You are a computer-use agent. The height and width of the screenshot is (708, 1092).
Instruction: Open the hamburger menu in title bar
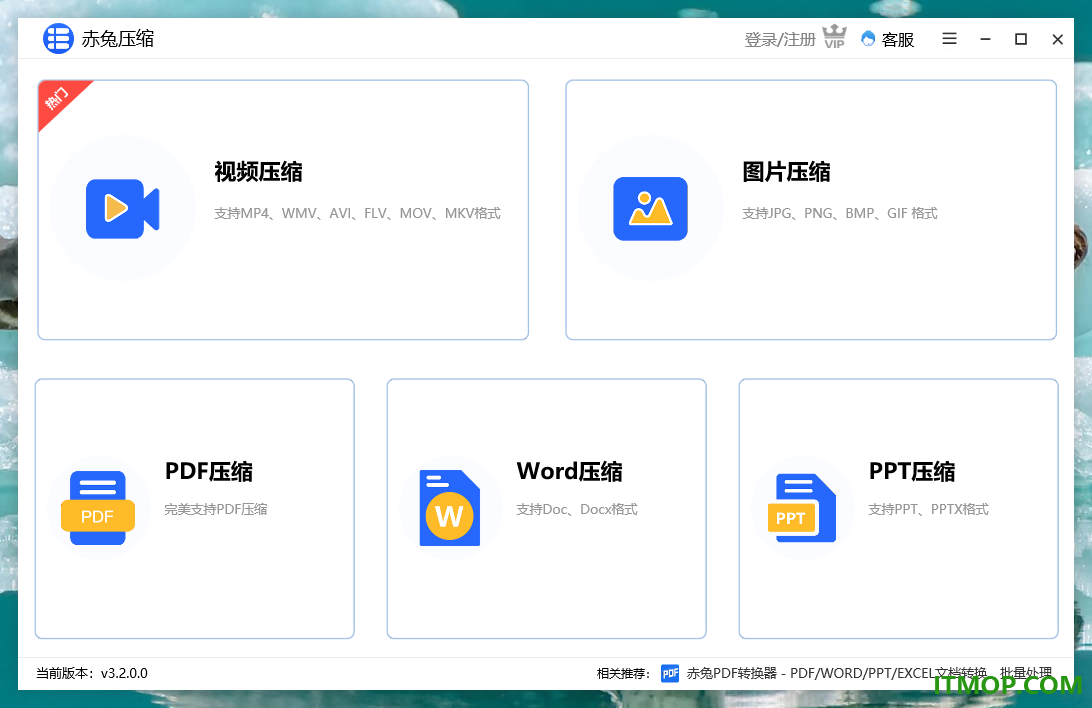pyautogui.click(x=949, y=39)
